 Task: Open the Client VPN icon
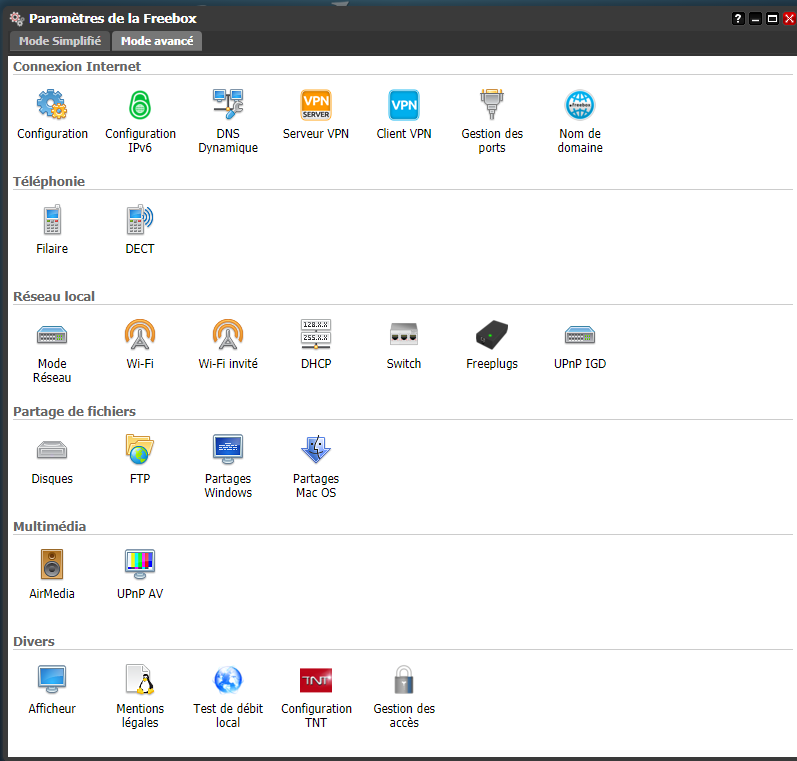404,105
